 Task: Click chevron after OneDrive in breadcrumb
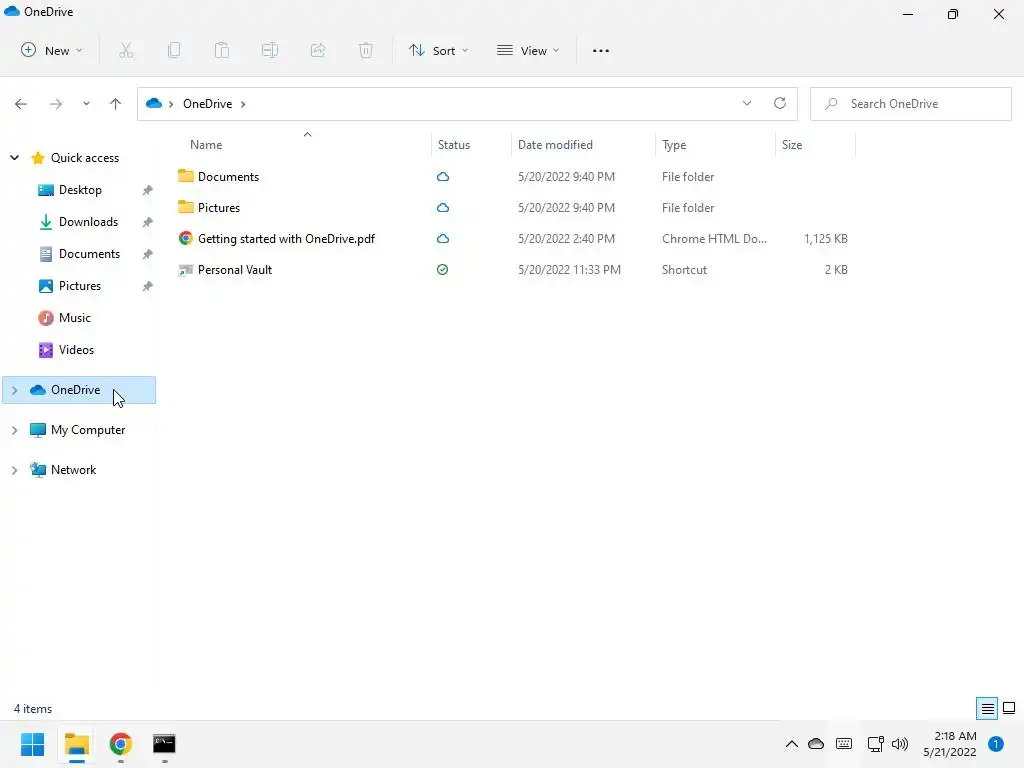coord(243,104)
